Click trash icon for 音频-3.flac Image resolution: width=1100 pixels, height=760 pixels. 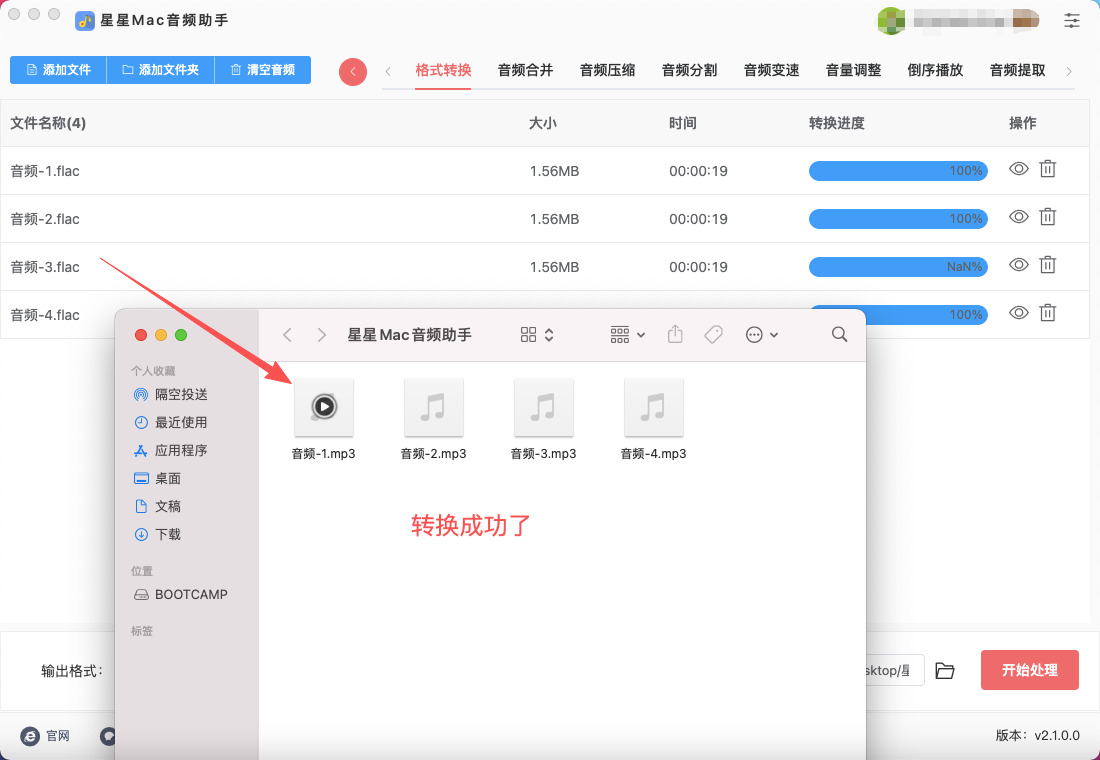[1047, 265]
